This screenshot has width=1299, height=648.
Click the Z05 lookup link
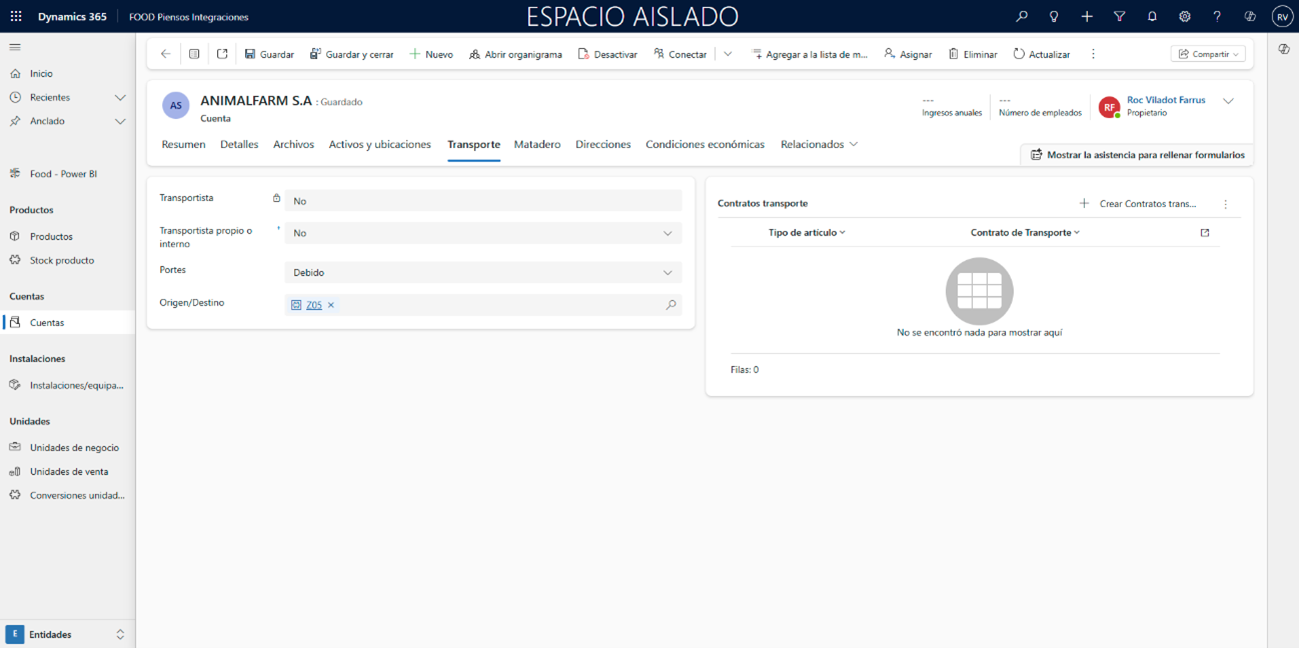314,305
